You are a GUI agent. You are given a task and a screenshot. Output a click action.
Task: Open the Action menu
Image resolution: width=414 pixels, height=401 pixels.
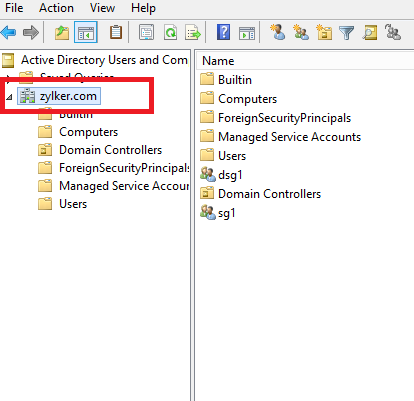pos(56,8)
